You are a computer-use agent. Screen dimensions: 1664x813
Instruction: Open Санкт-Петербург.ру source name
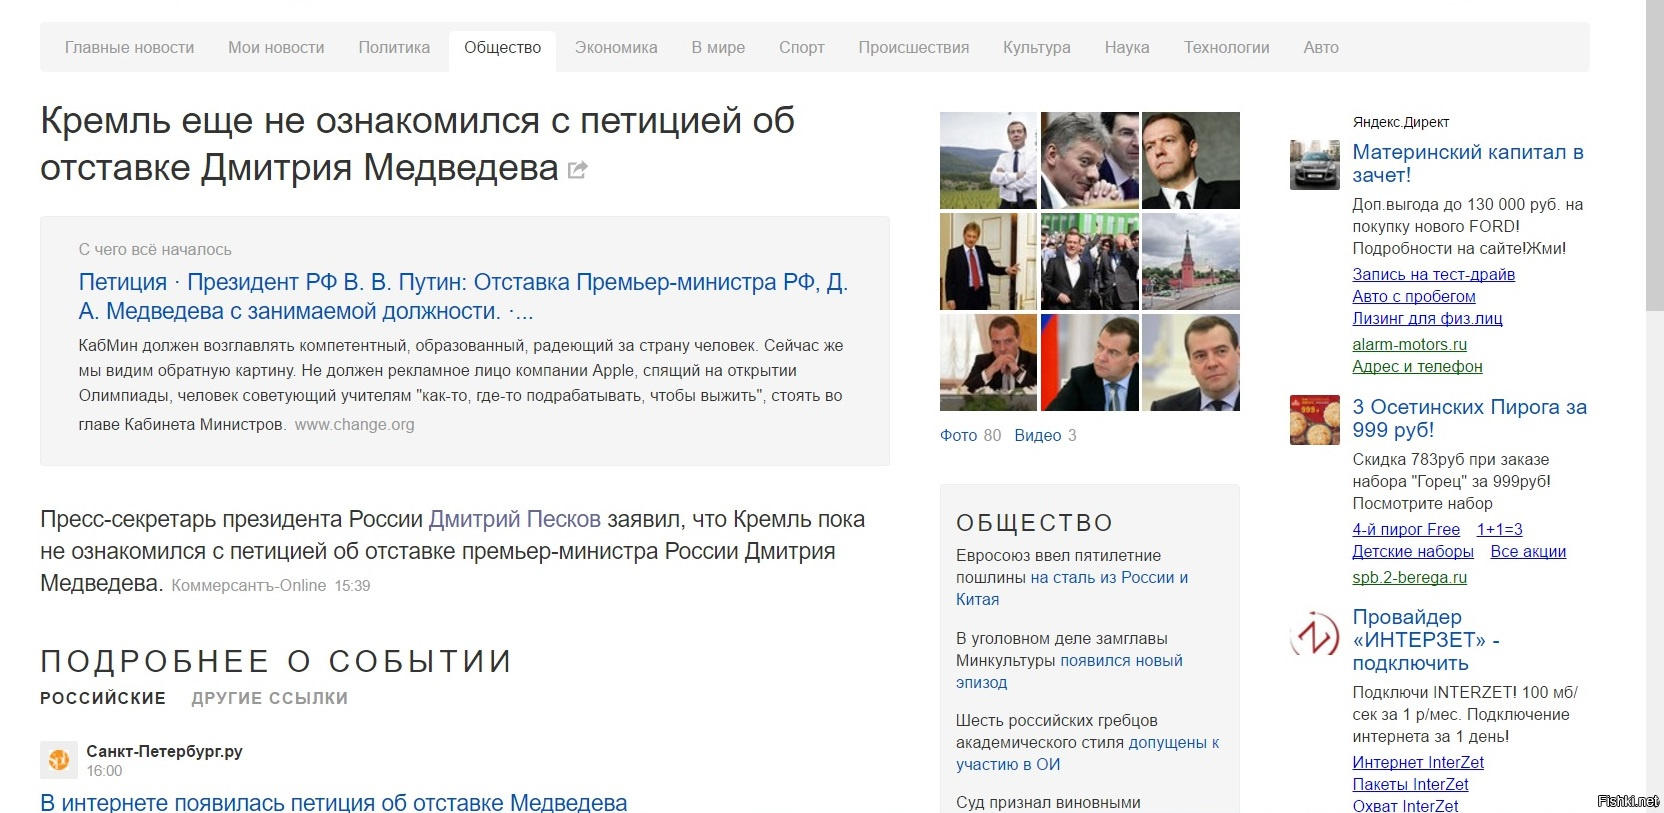coord(164,751)
